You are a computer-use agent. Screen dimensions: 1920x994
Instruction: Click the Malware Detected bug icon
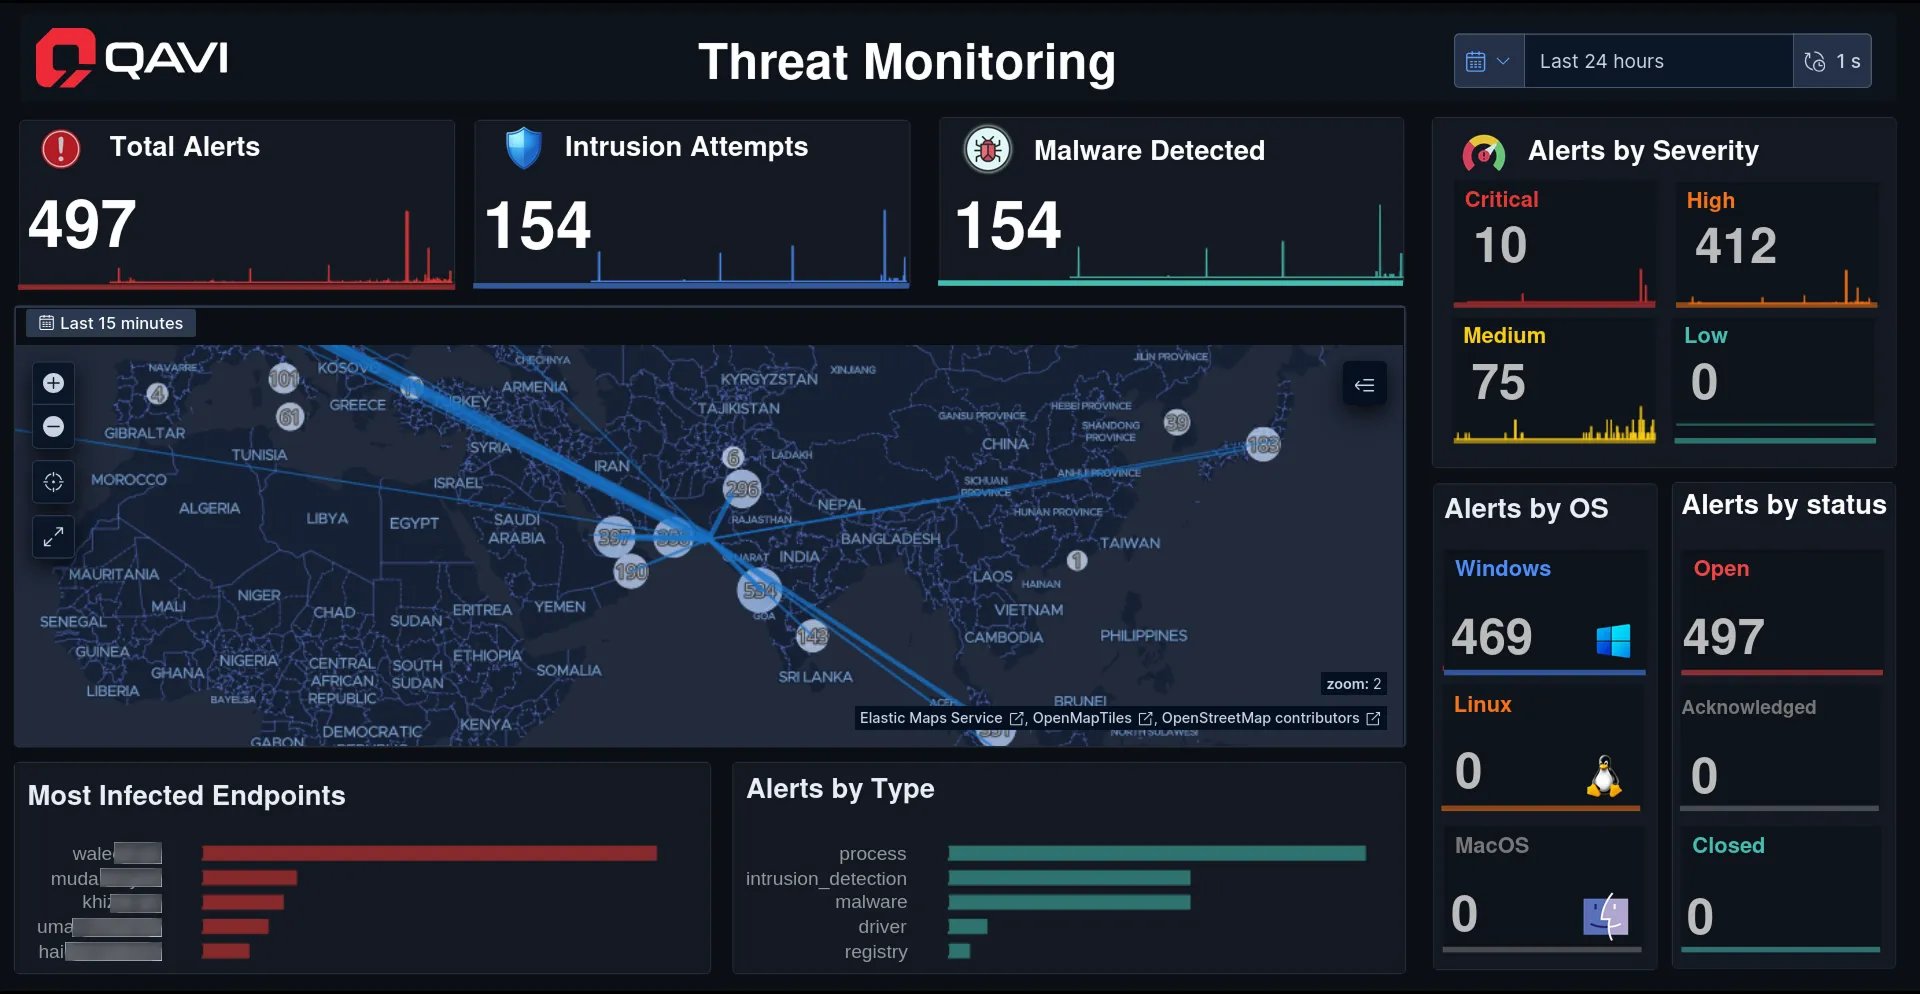(987, 149)
